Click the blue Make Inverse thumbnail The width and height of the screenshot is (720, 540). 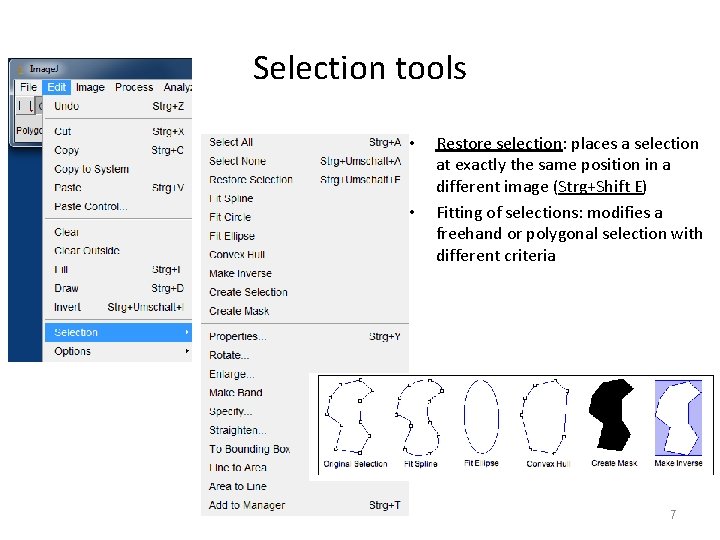(x=679, y=418)
